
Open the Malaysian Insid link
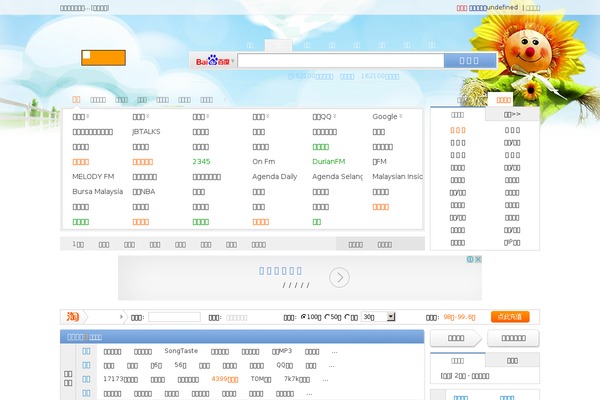point(397,176)
